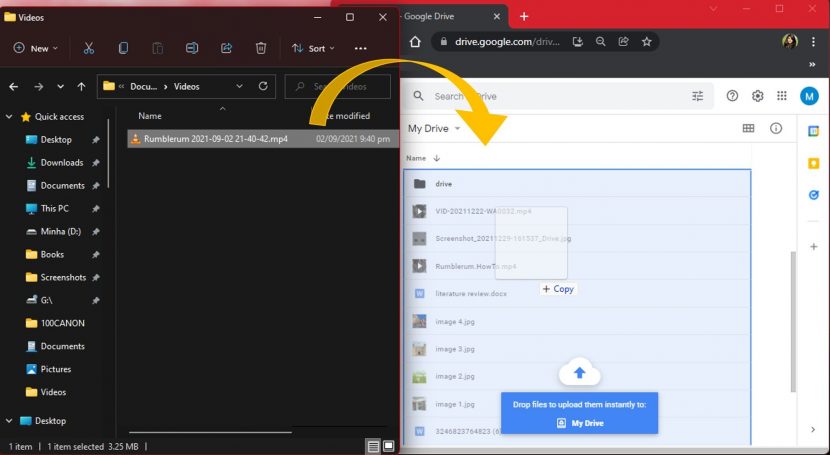Image resolution: width=830 pixels, height=455 pixels.
Task: Click the zoom magnifier icon in address bar
Action: tap(600, 41)
